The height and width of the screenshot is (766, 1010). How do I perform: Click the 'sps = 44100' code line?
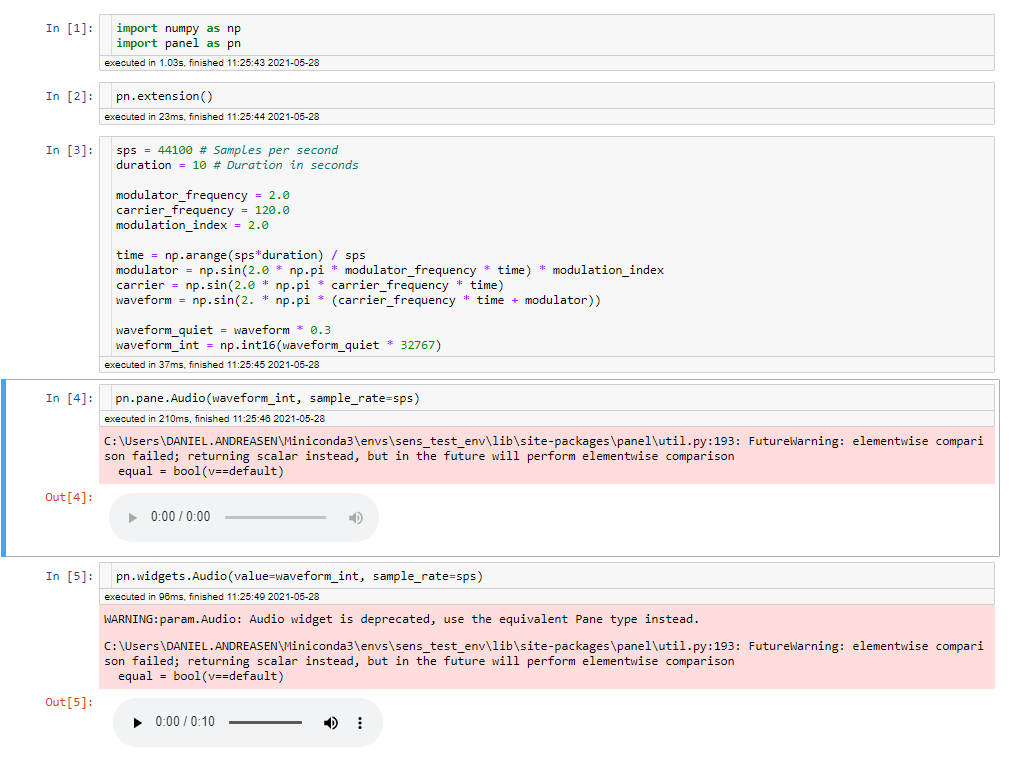point(227,150)
